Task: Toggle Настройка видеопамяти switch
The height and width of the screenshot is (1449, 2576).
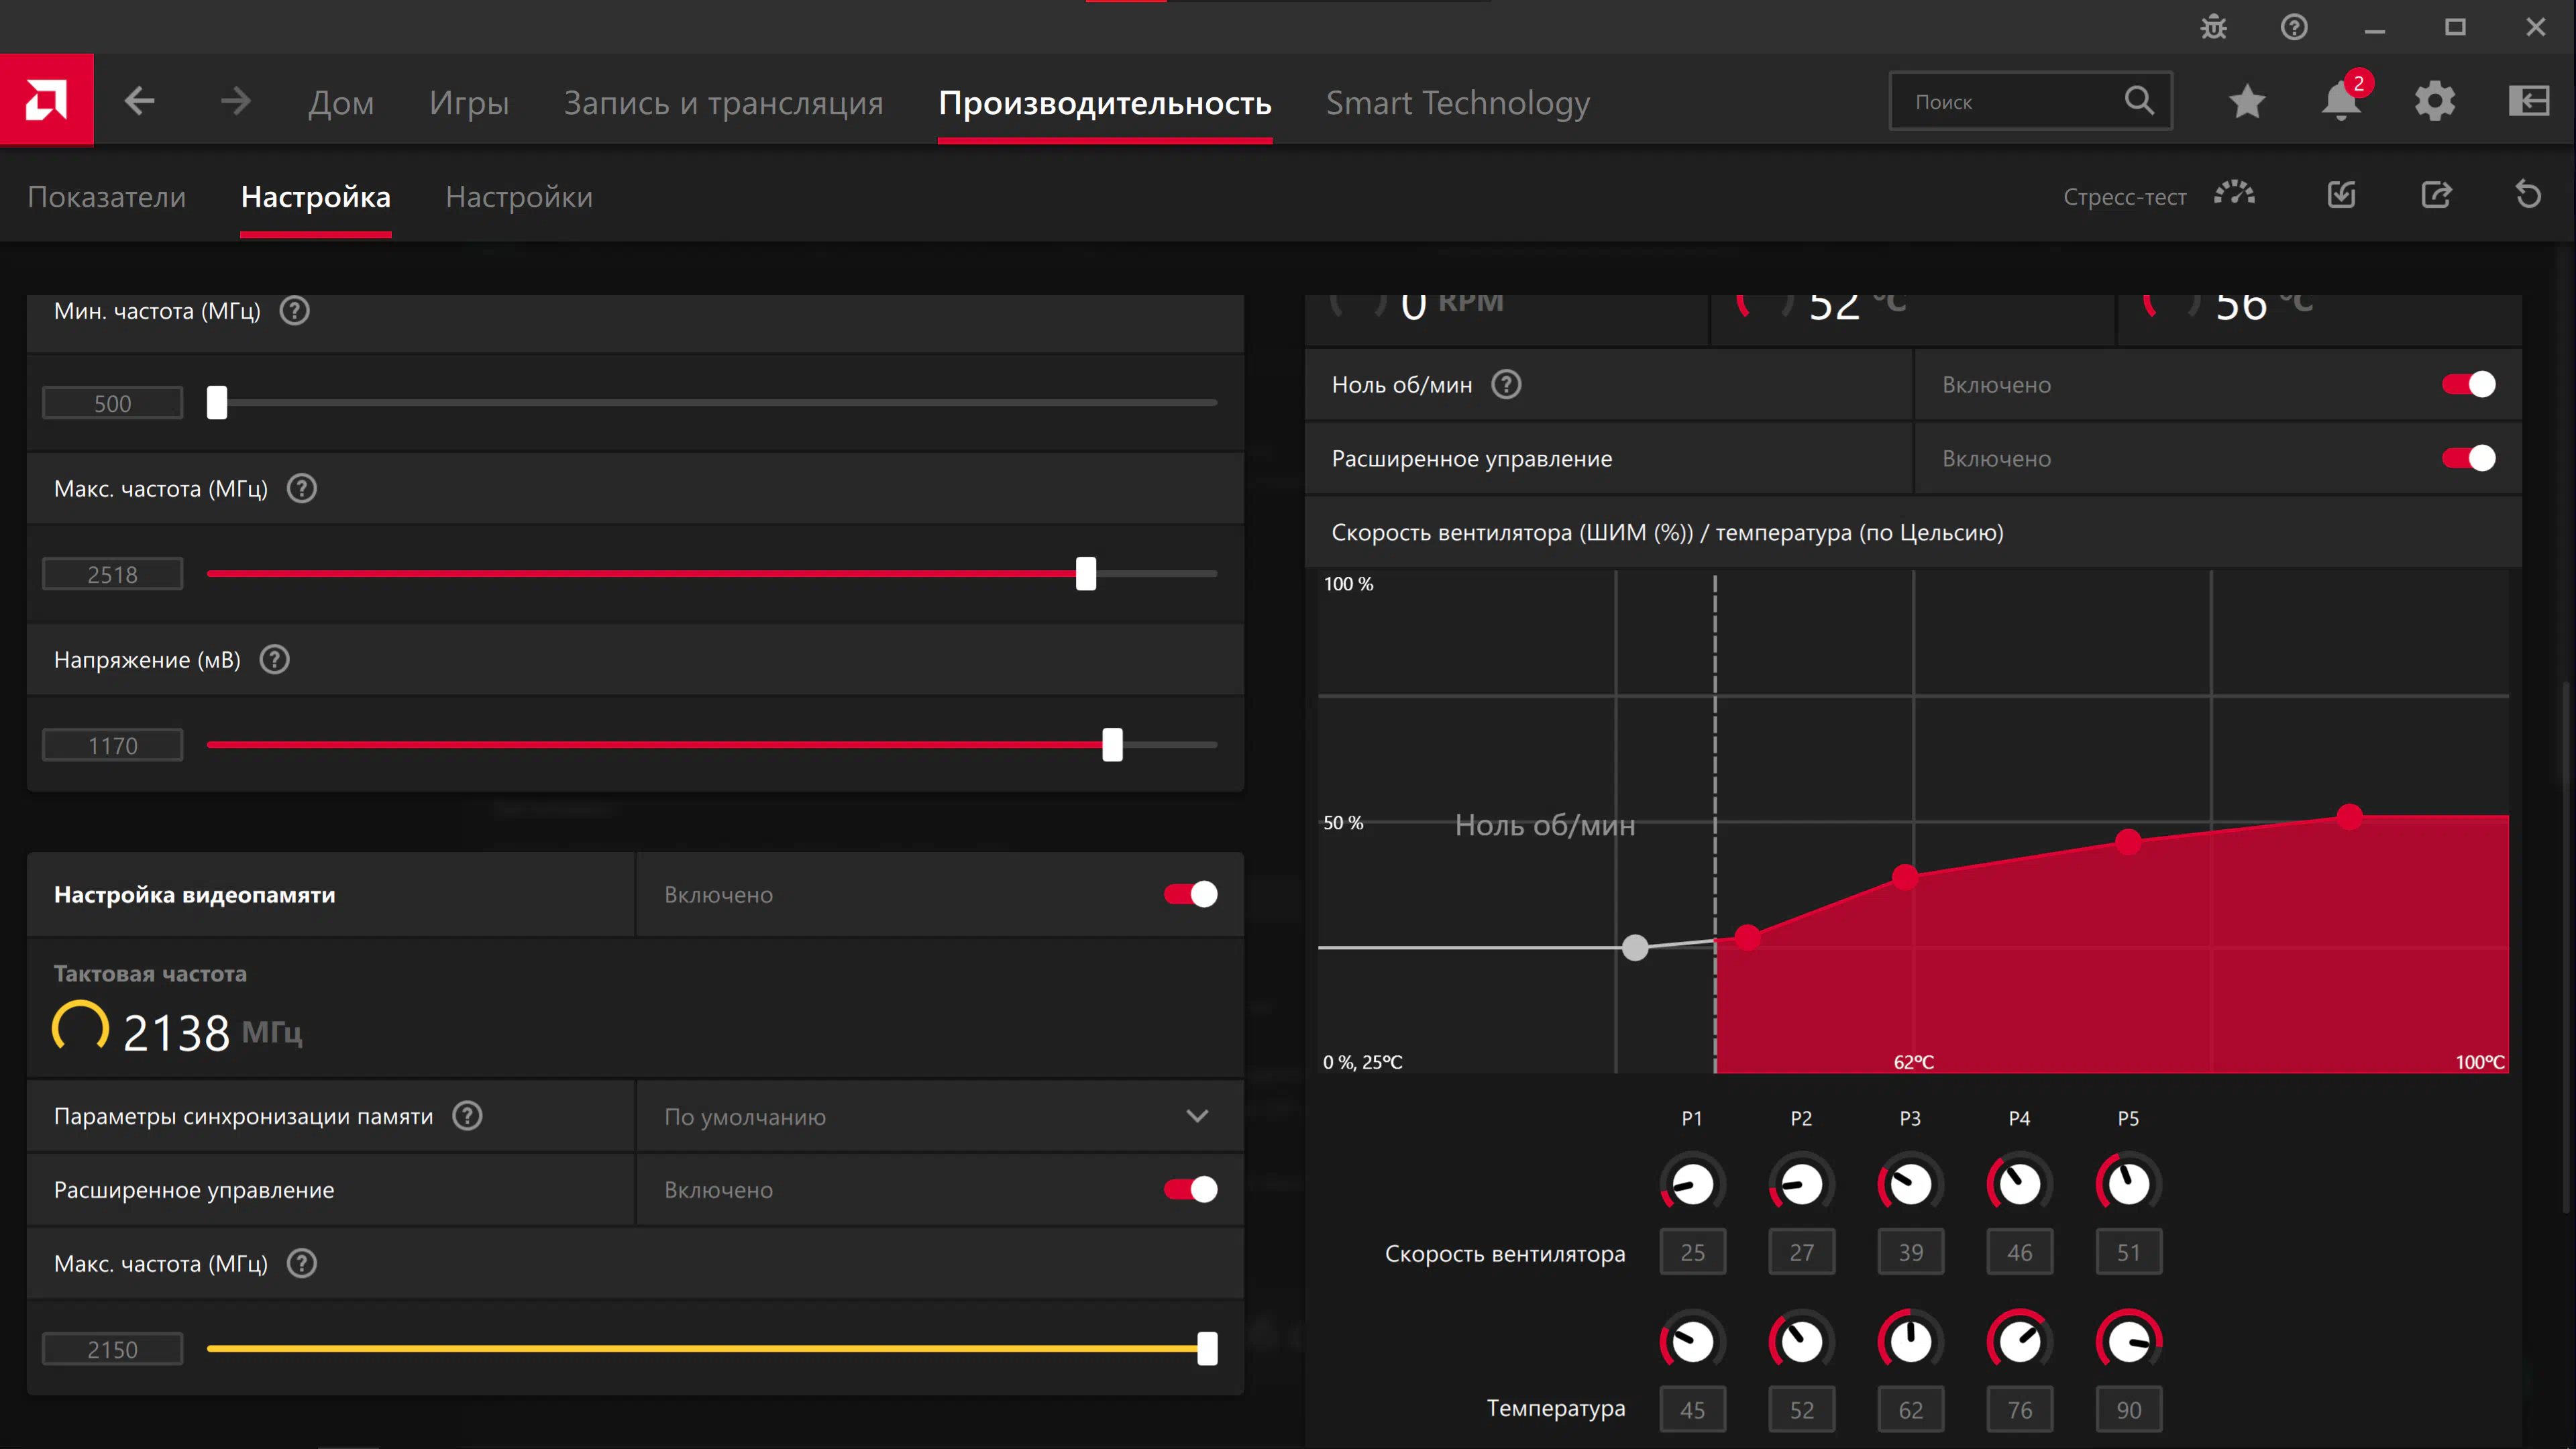Action: click(1190, 895)
